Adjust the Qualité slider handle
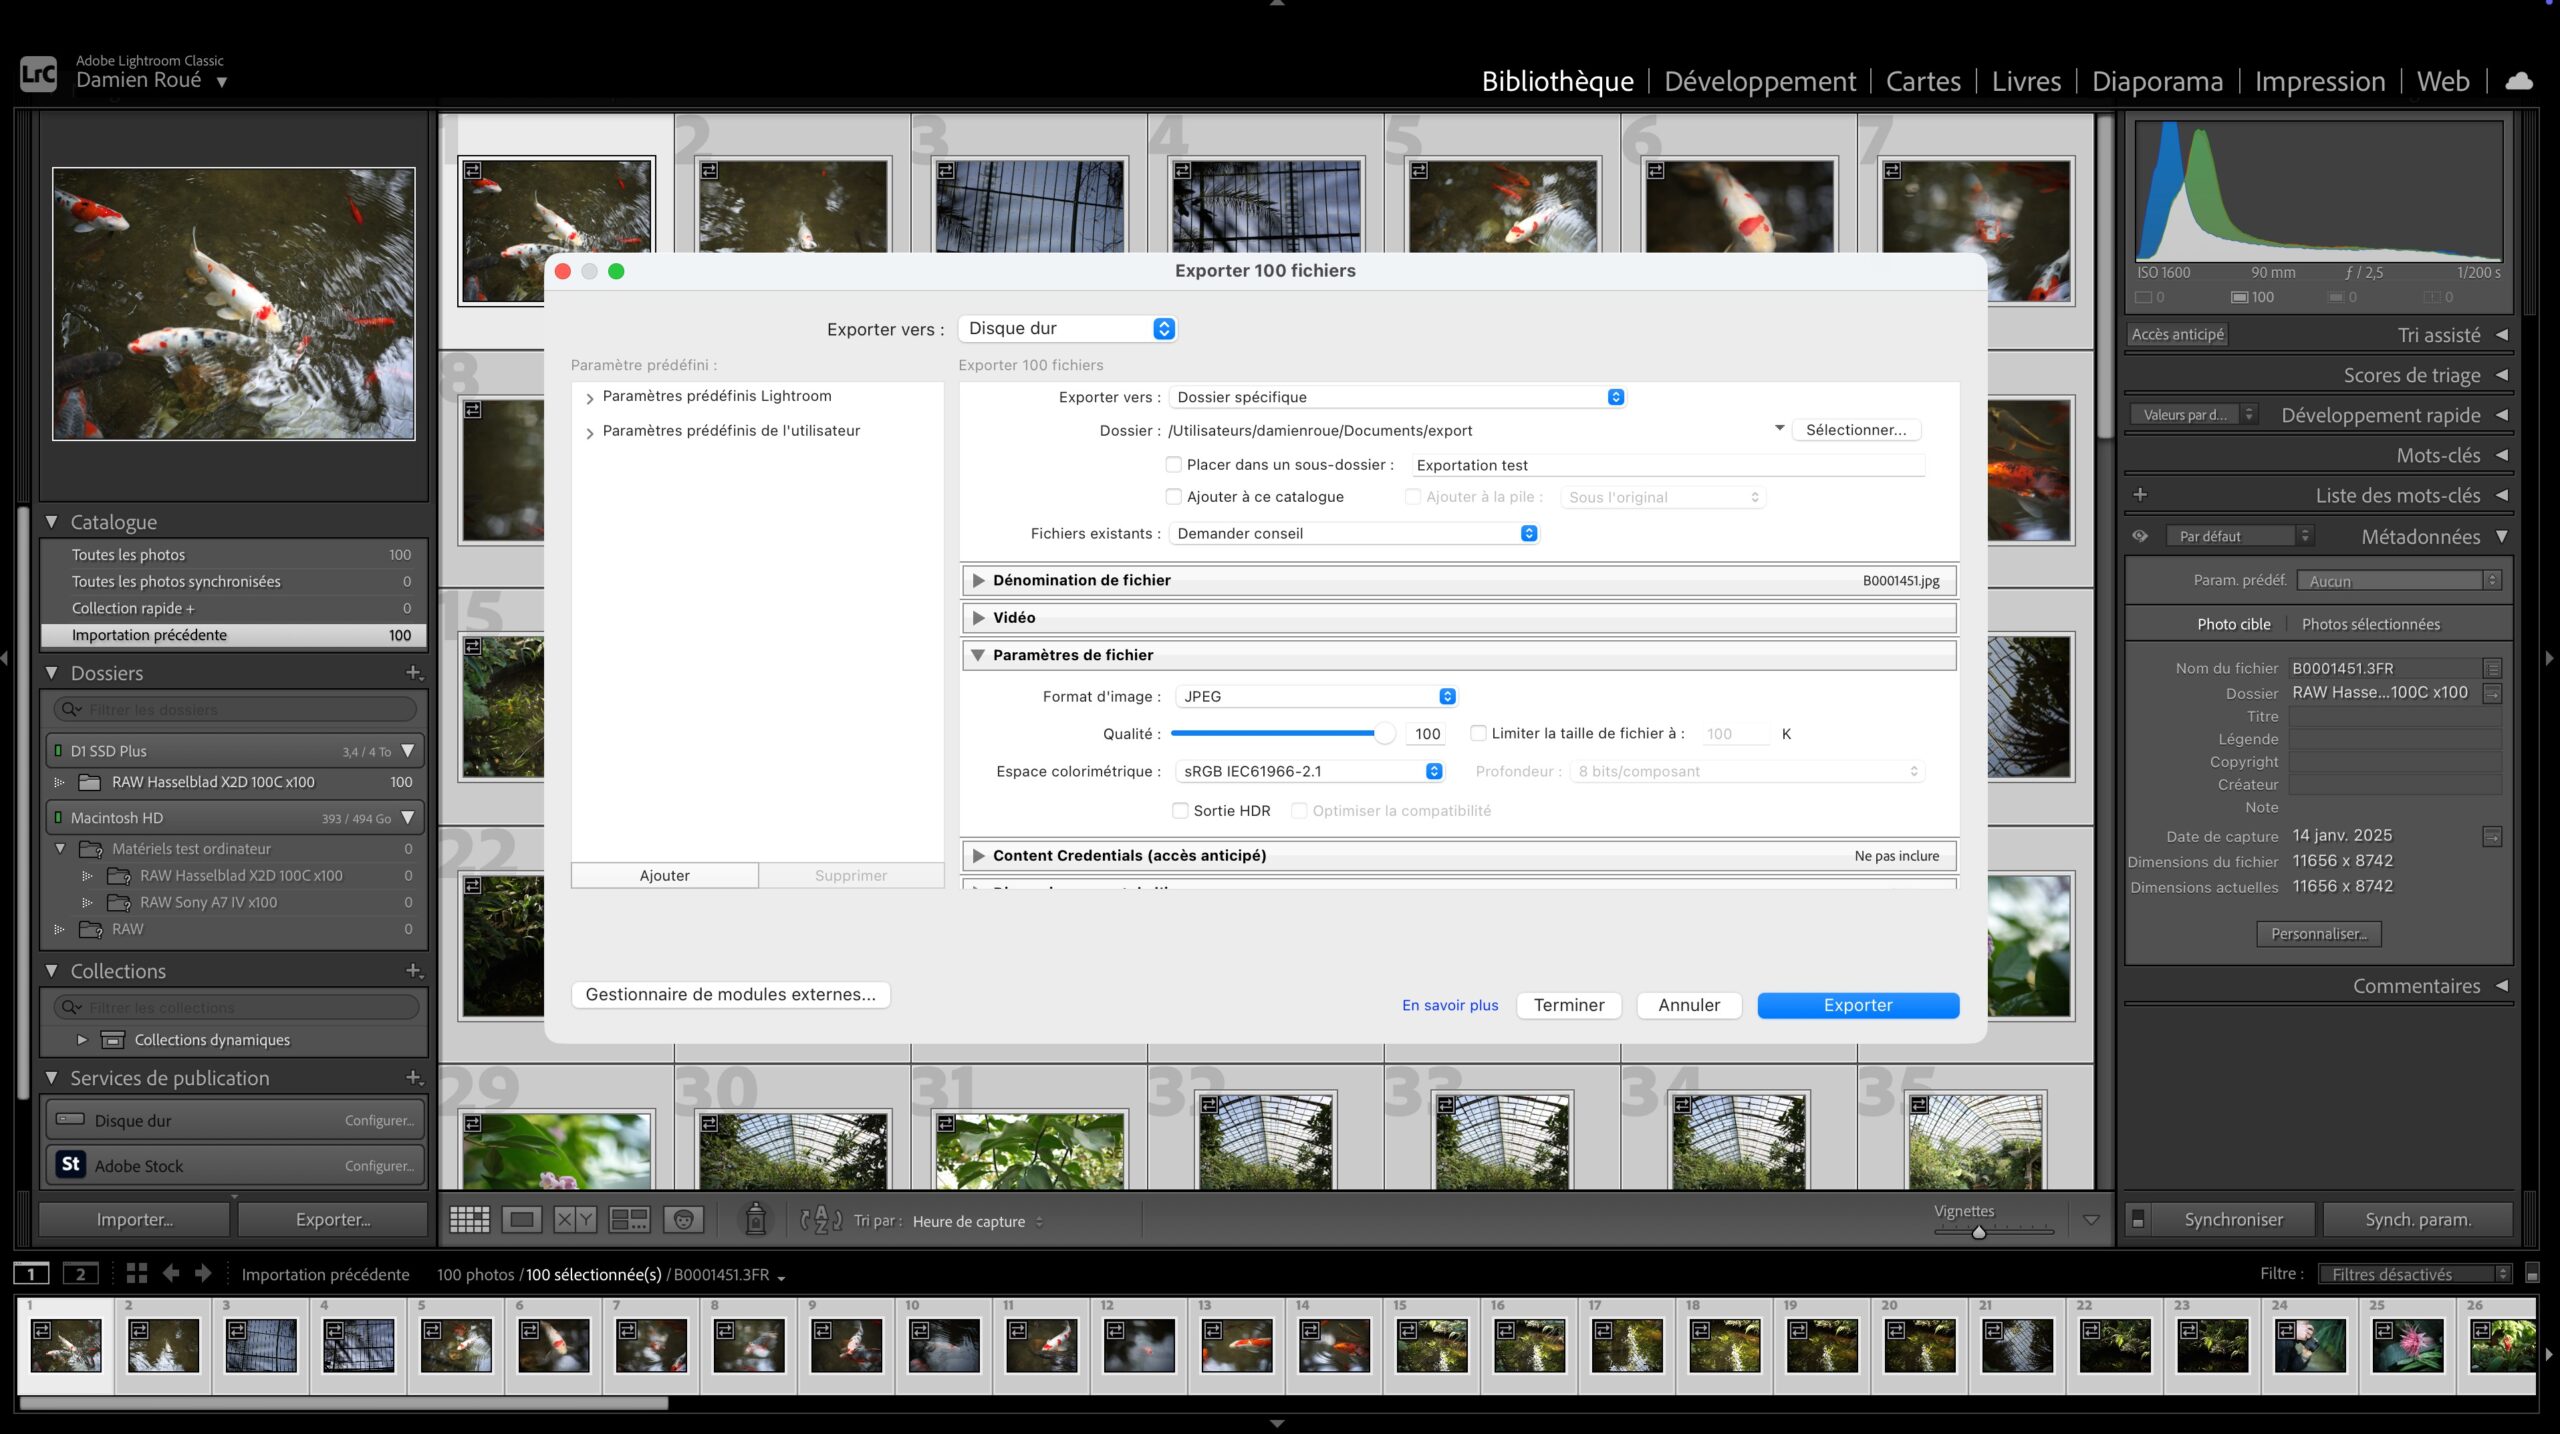This screenshot has height=1434, width=2560. click(x=1384, y=733)
